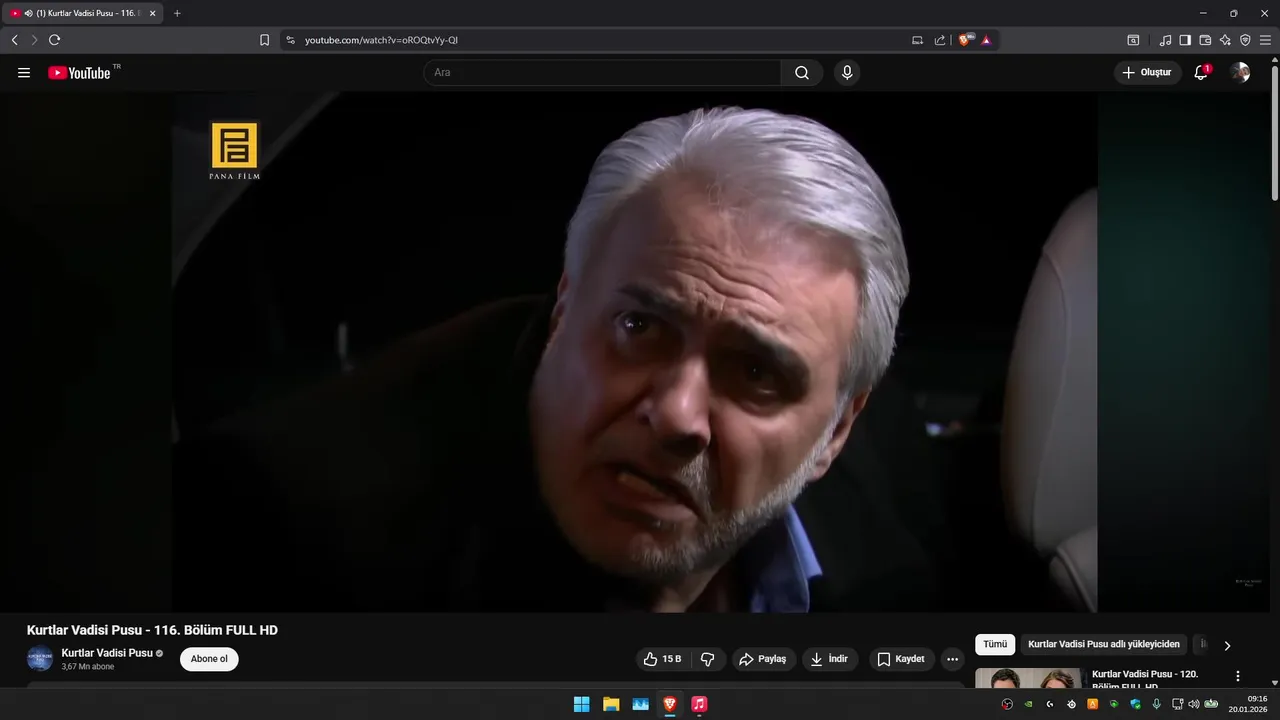Select 'Kurtlar Vadisi Pusu adlı yükleyiciden' chip
The image size is (1280, 720).
pos(1104,645)
